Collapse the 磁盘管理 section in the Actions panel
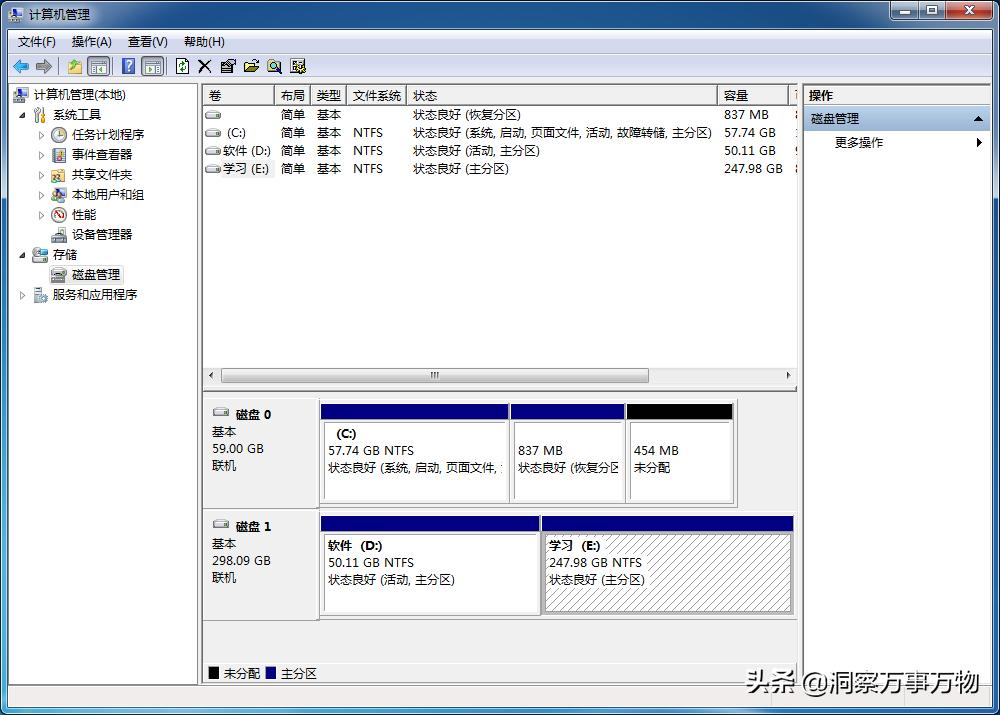The width and height of the screenshot is (1000, 715). 978,118
